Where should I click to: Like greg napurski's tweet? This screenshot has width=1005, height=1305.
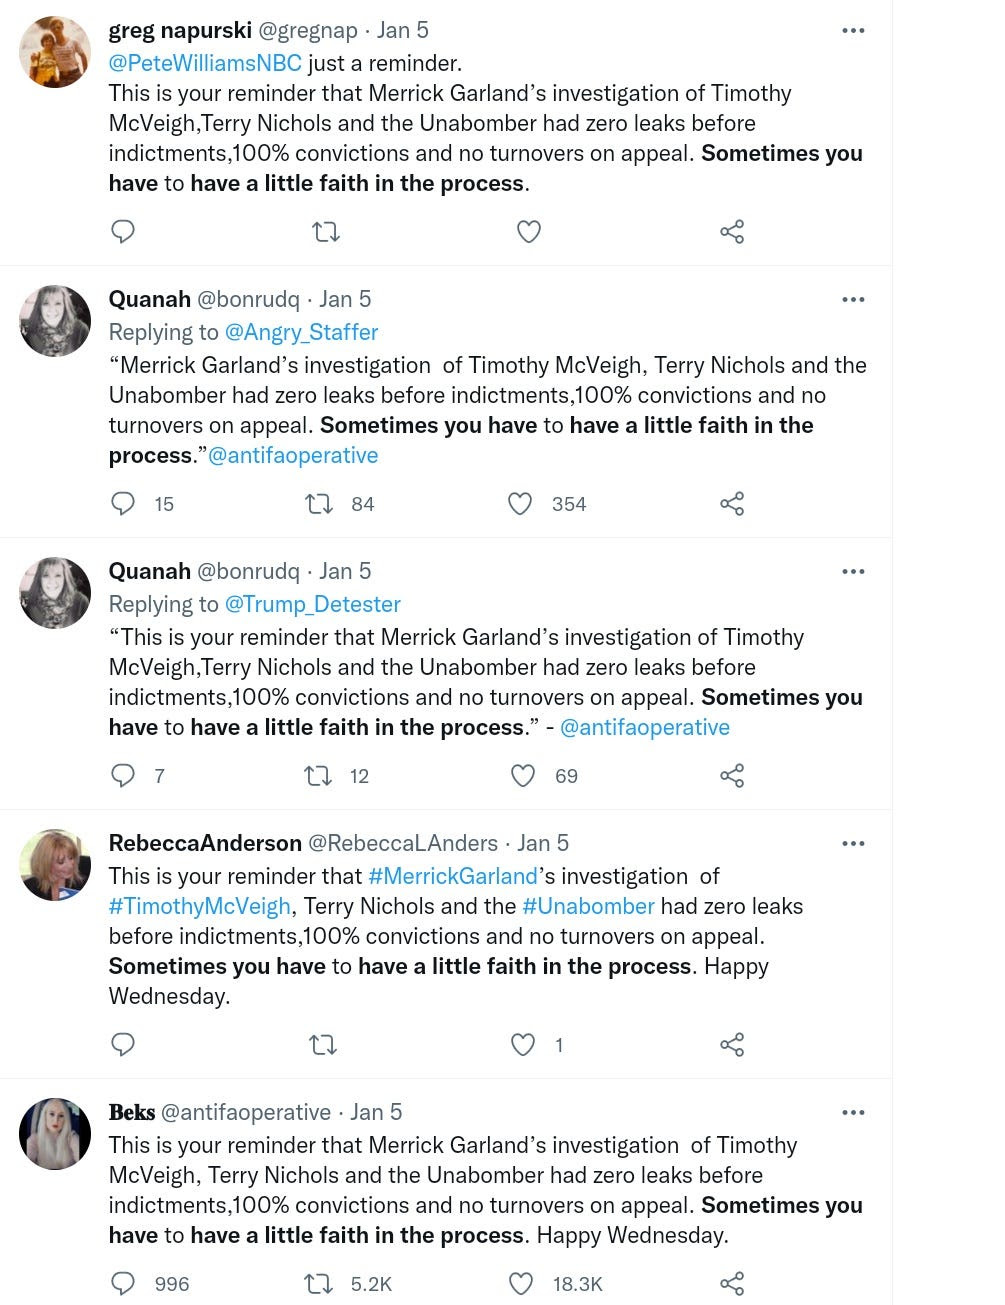pos(528,232)
